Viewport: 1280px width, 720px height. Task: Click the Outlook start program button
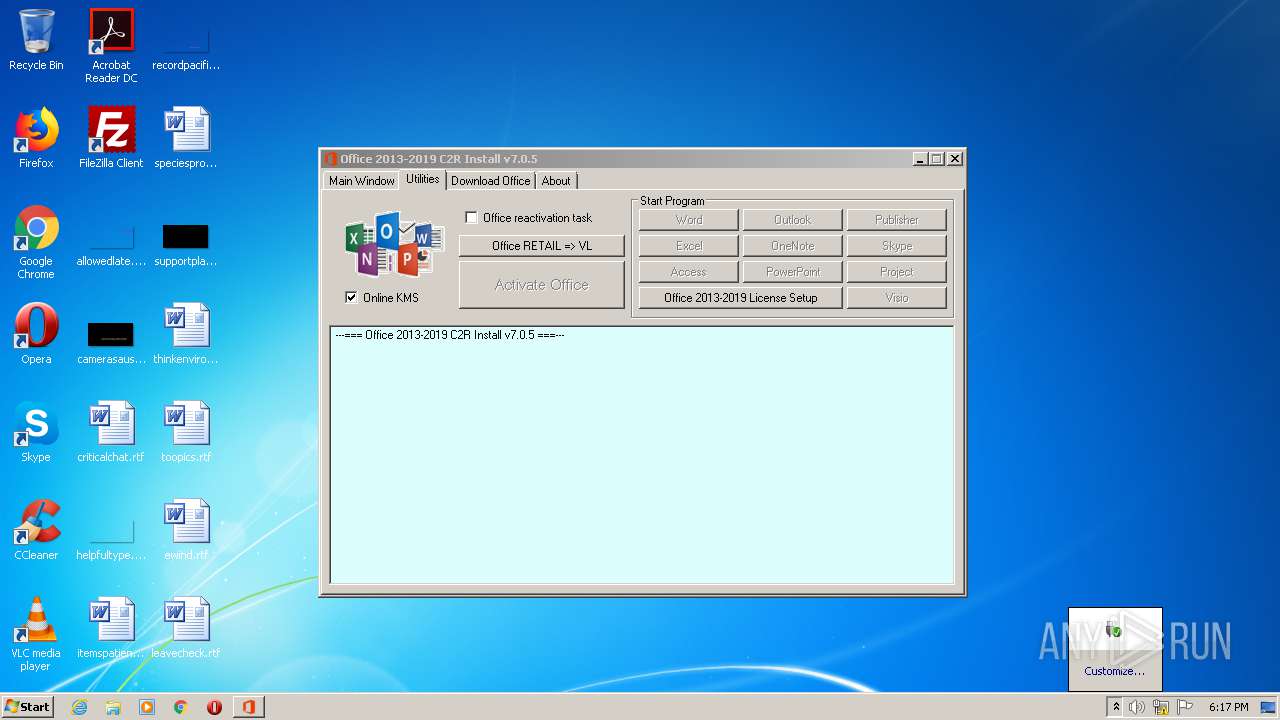coord(793,220)
